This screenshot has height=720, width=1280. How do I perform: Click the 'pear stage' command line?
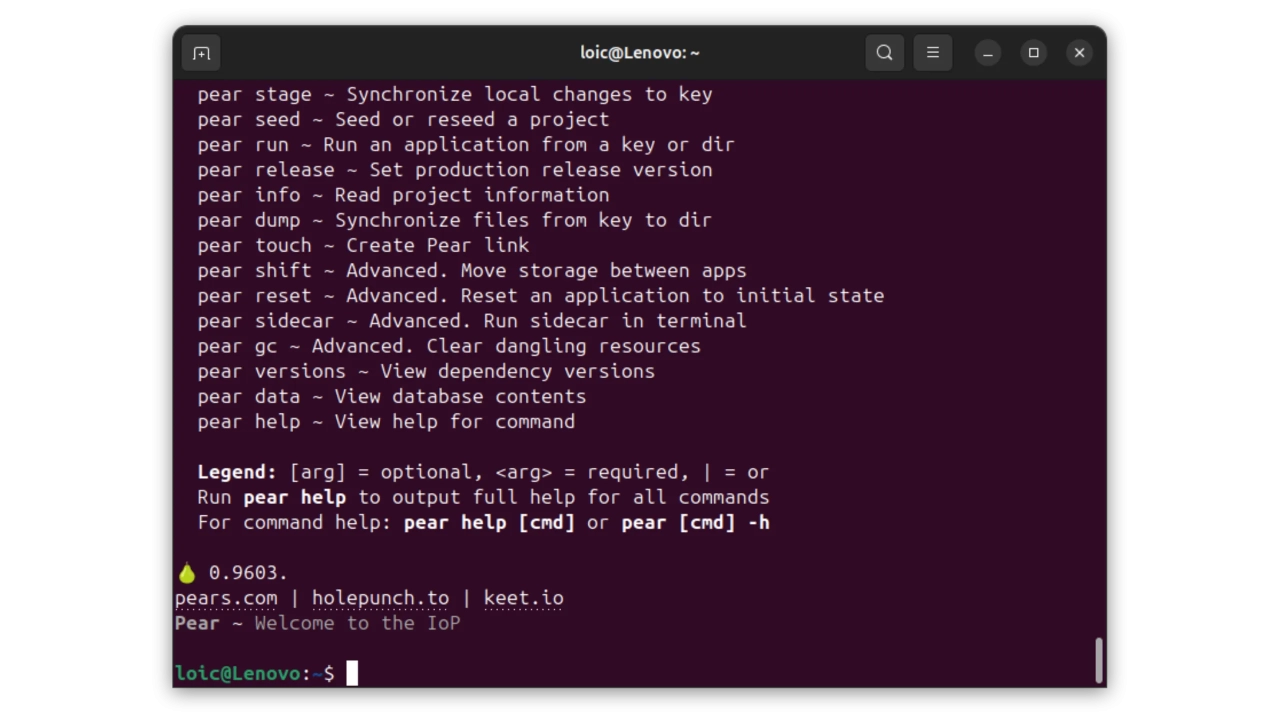pos(454,95)
